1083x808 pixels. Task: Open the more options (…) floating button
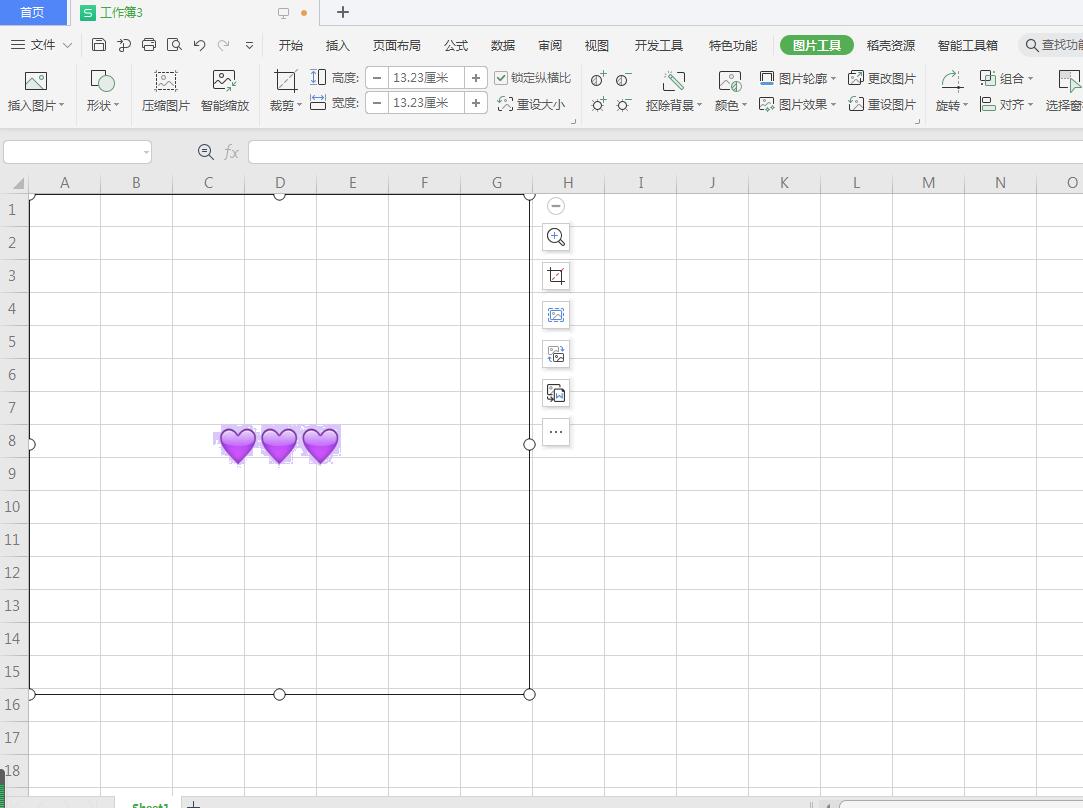pos(556,432)
